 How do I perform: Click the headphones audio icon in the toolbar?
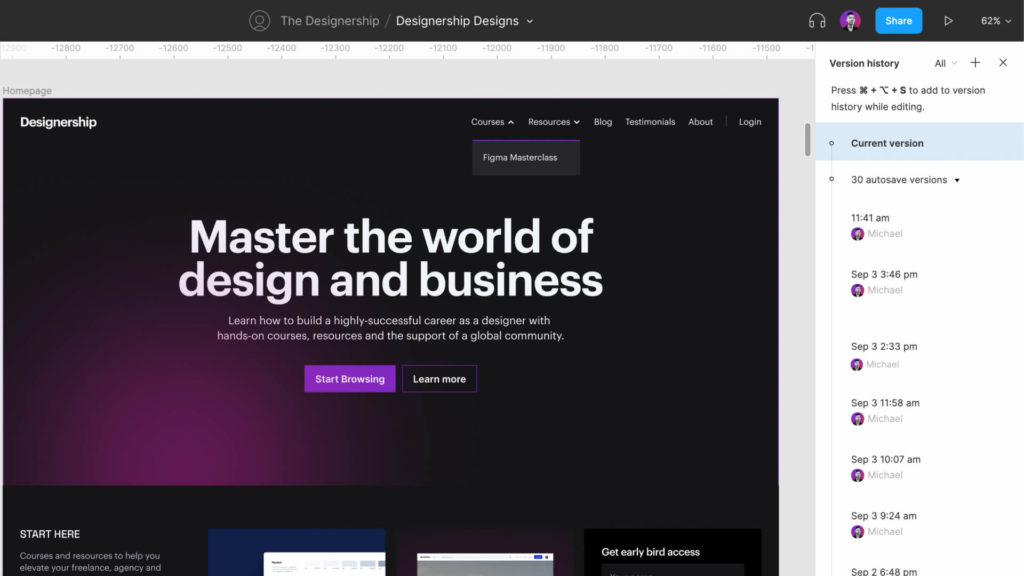click(816, 20)
